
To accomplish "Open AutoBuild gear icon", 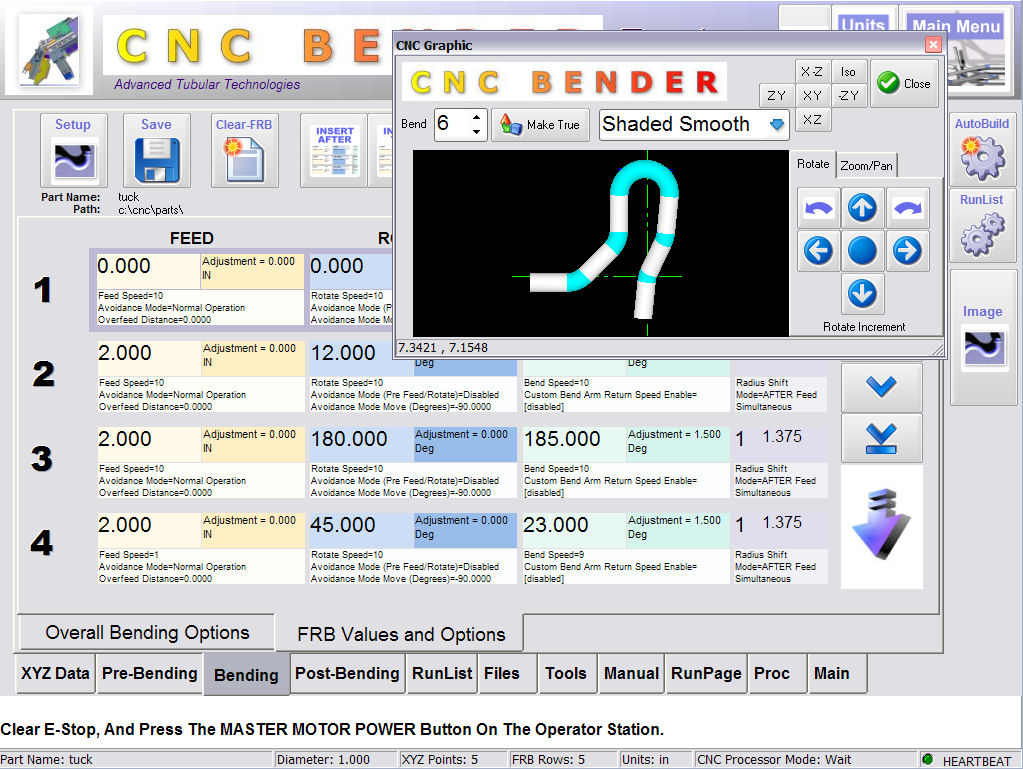I will coord(981,147).
